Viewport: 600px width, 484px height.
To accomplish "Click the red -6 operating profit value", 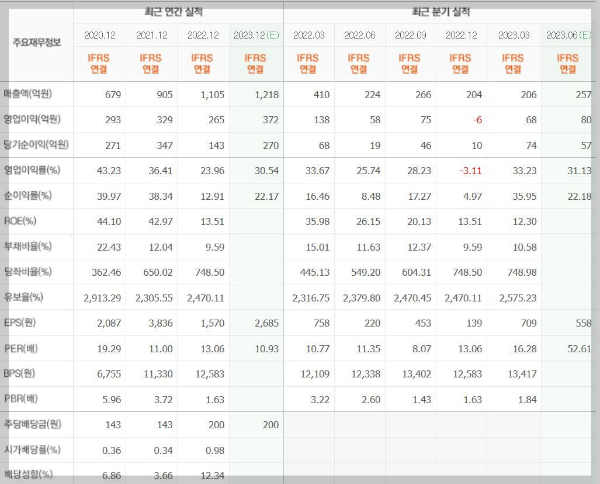I will pyautogui.click(x=477, y=120).
